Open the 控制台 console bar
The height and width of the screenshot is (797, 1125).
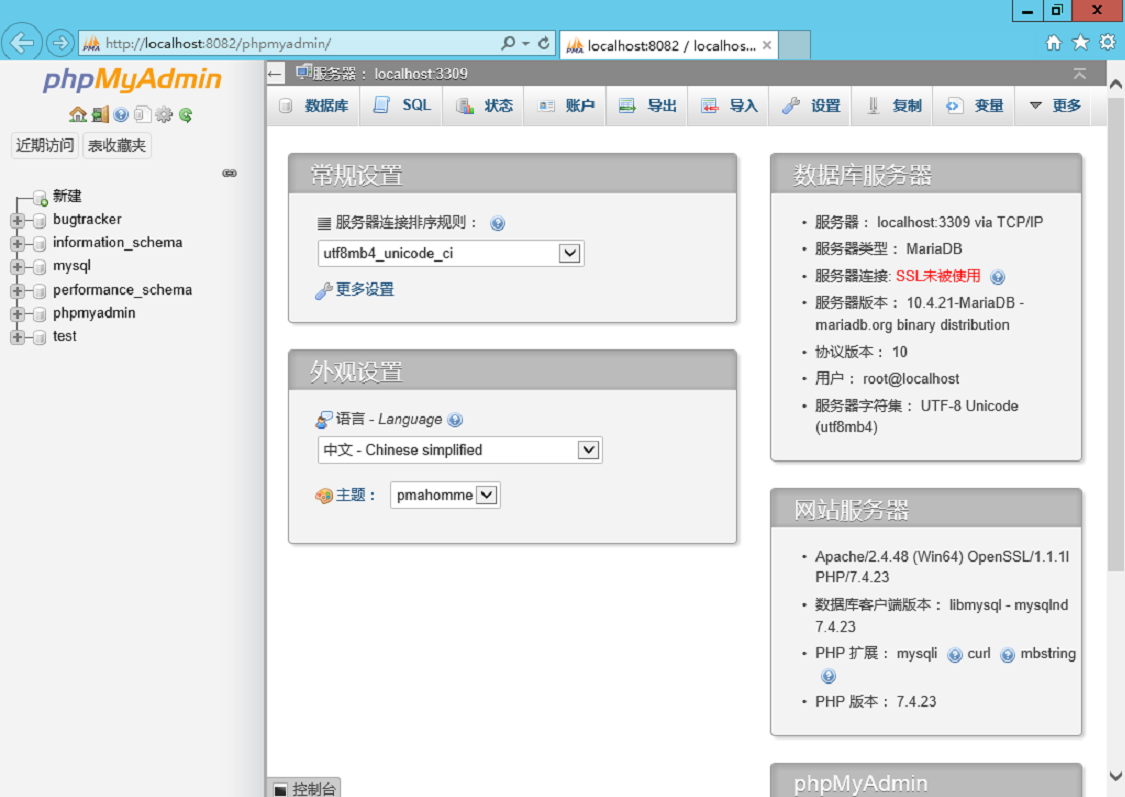click(304, 788)
